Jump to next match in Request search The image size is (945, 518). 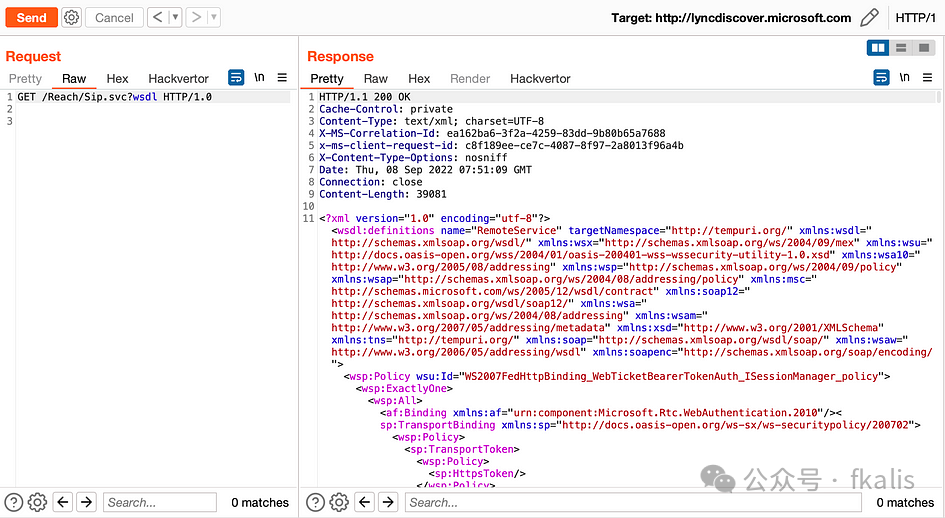click(87, 502)
